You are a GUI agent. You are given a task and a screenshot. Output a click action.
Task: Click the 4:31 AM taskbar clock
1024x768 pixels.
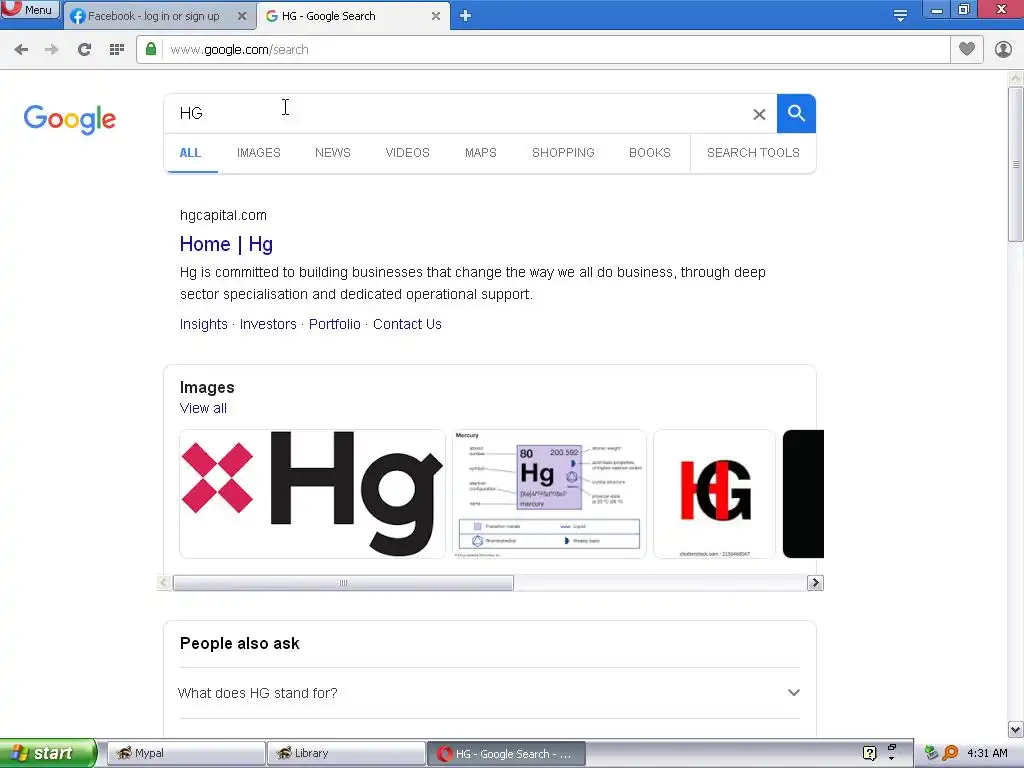point(987,753)
